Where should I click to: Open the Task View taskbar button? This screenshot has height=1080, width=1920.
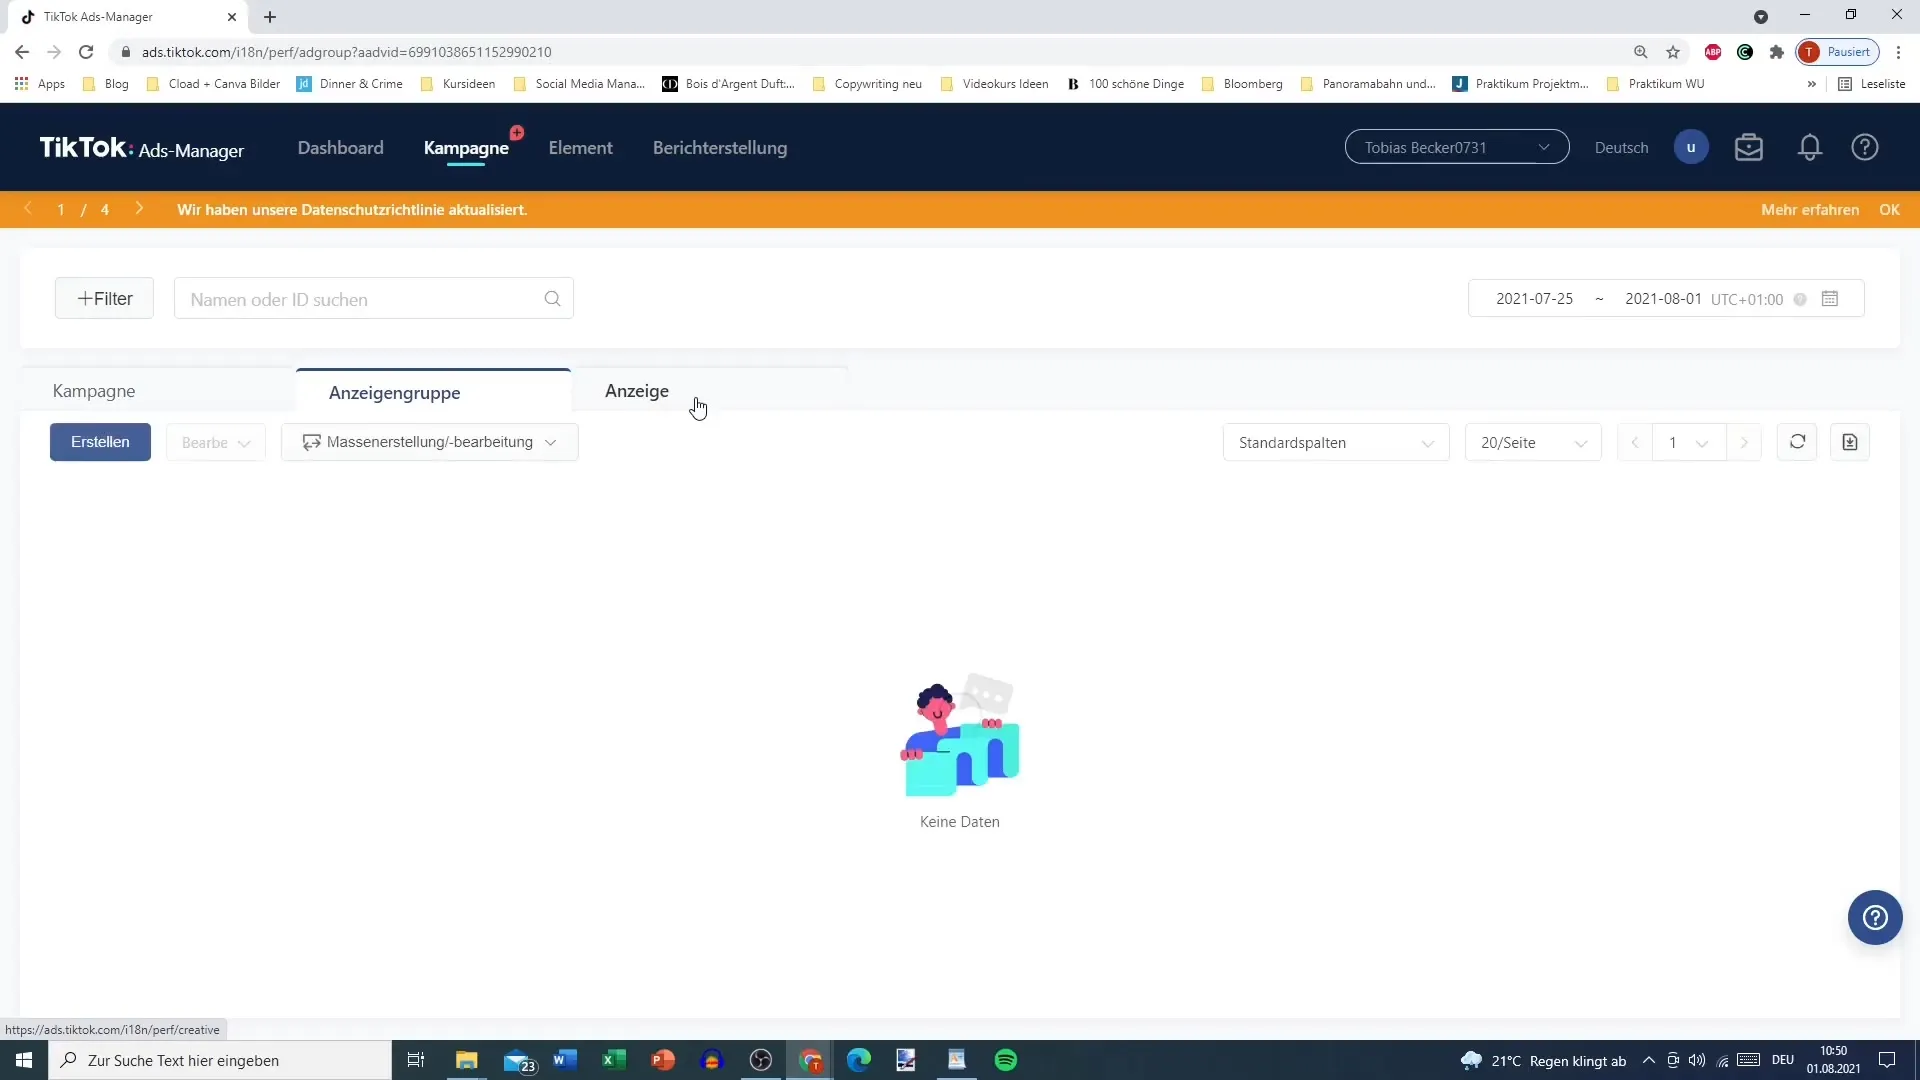coord(416,1060)
